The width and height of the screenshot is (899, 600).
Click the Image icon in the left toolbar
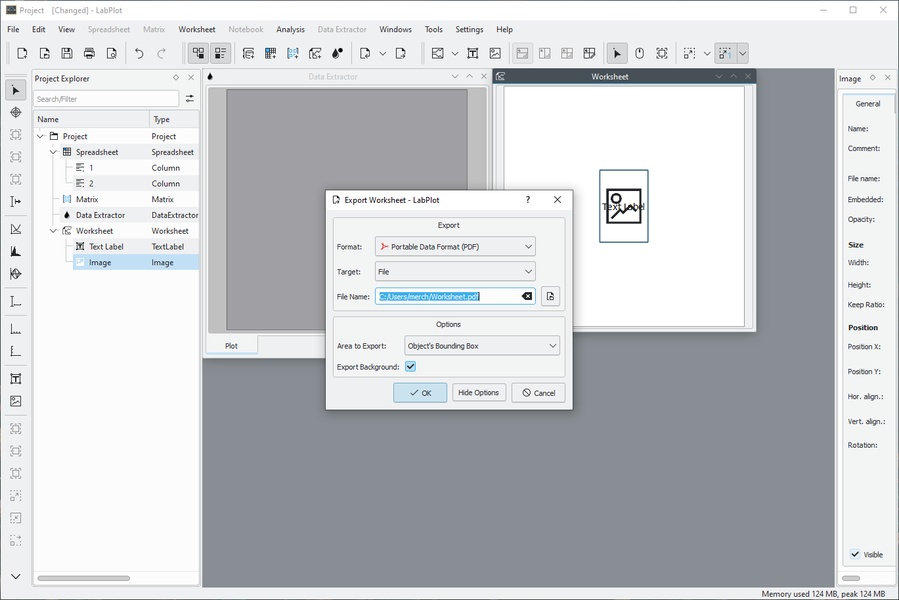[16, 401]
